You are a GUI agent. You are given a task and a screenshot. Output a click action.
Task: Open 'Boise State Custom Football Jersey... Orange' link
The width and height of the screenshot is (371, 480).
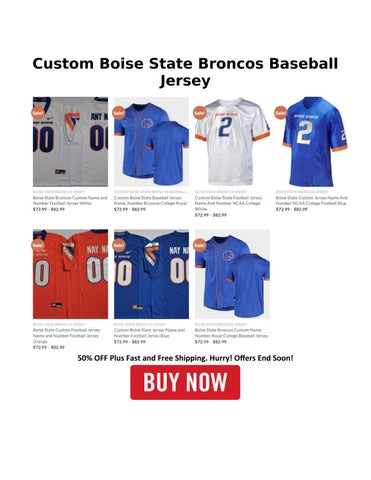click(x=67, y=336)
